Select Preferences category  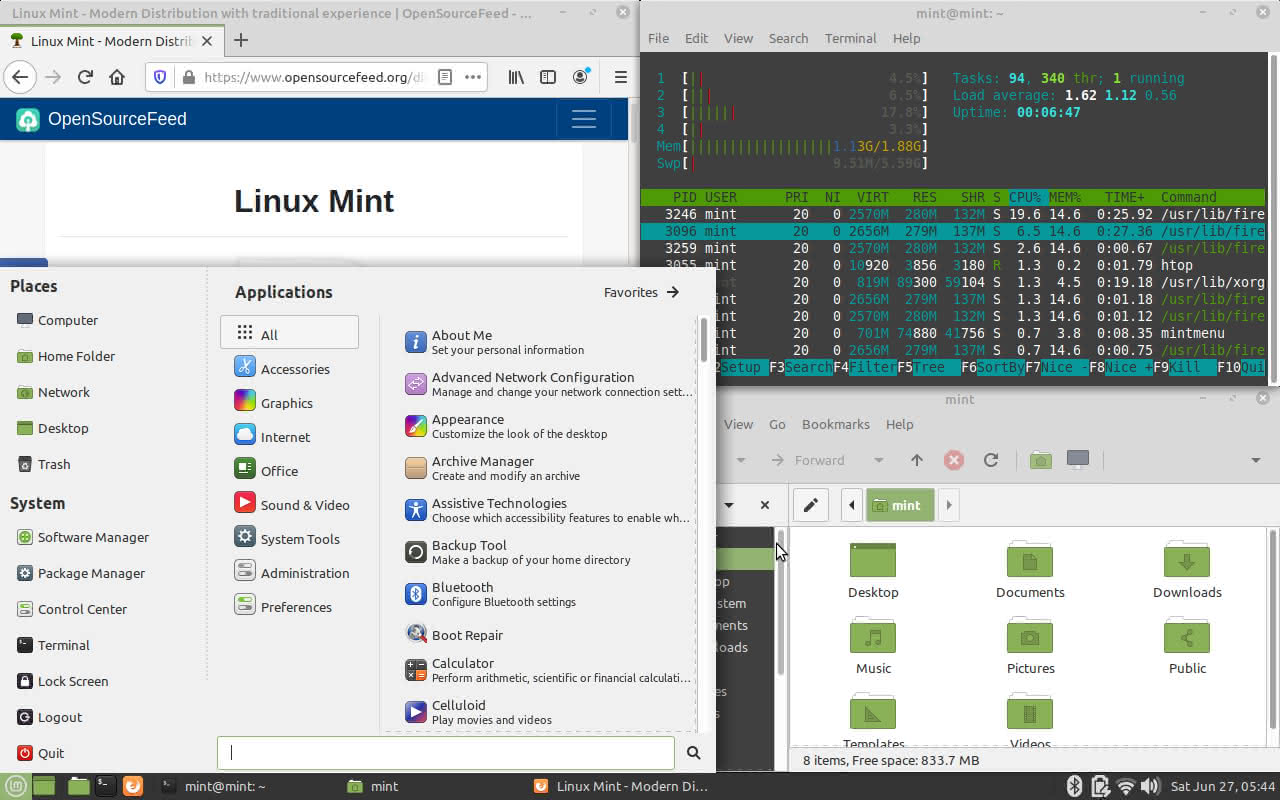(x=289, y=606)
